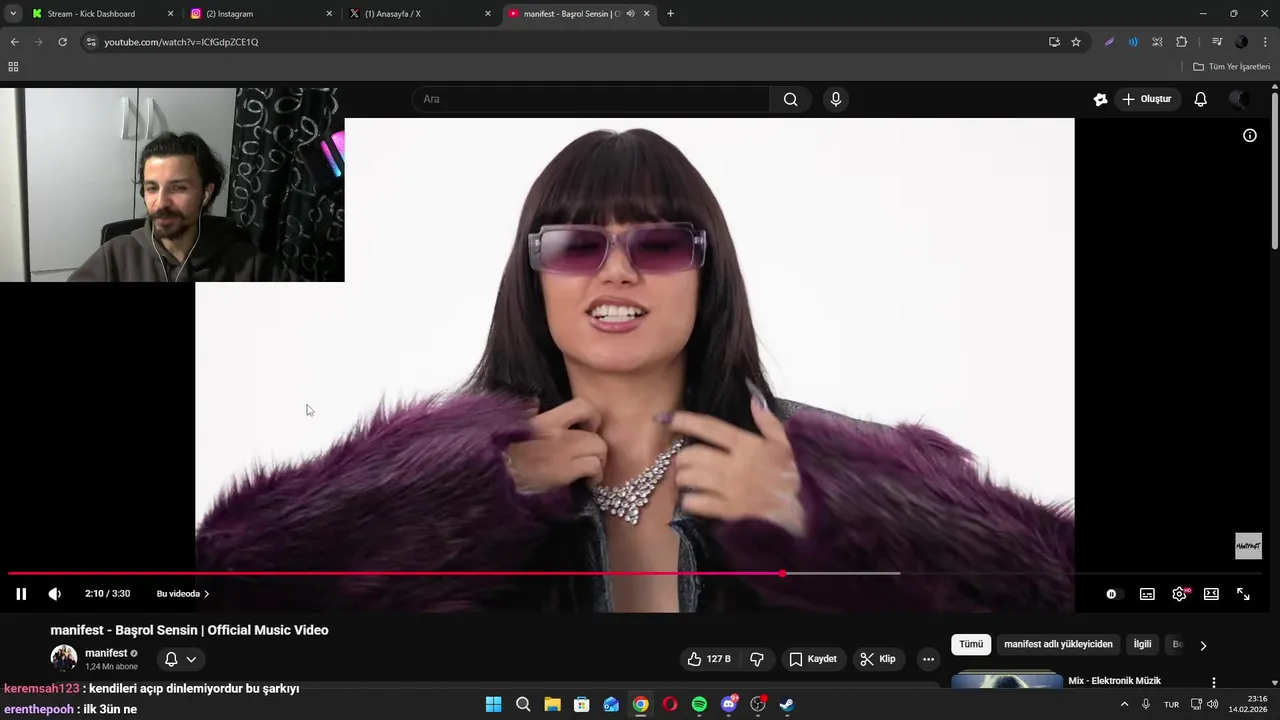Screen dimensions: 1280x720
Task: Start voice search with microphone icon
Action: (836, 99)
